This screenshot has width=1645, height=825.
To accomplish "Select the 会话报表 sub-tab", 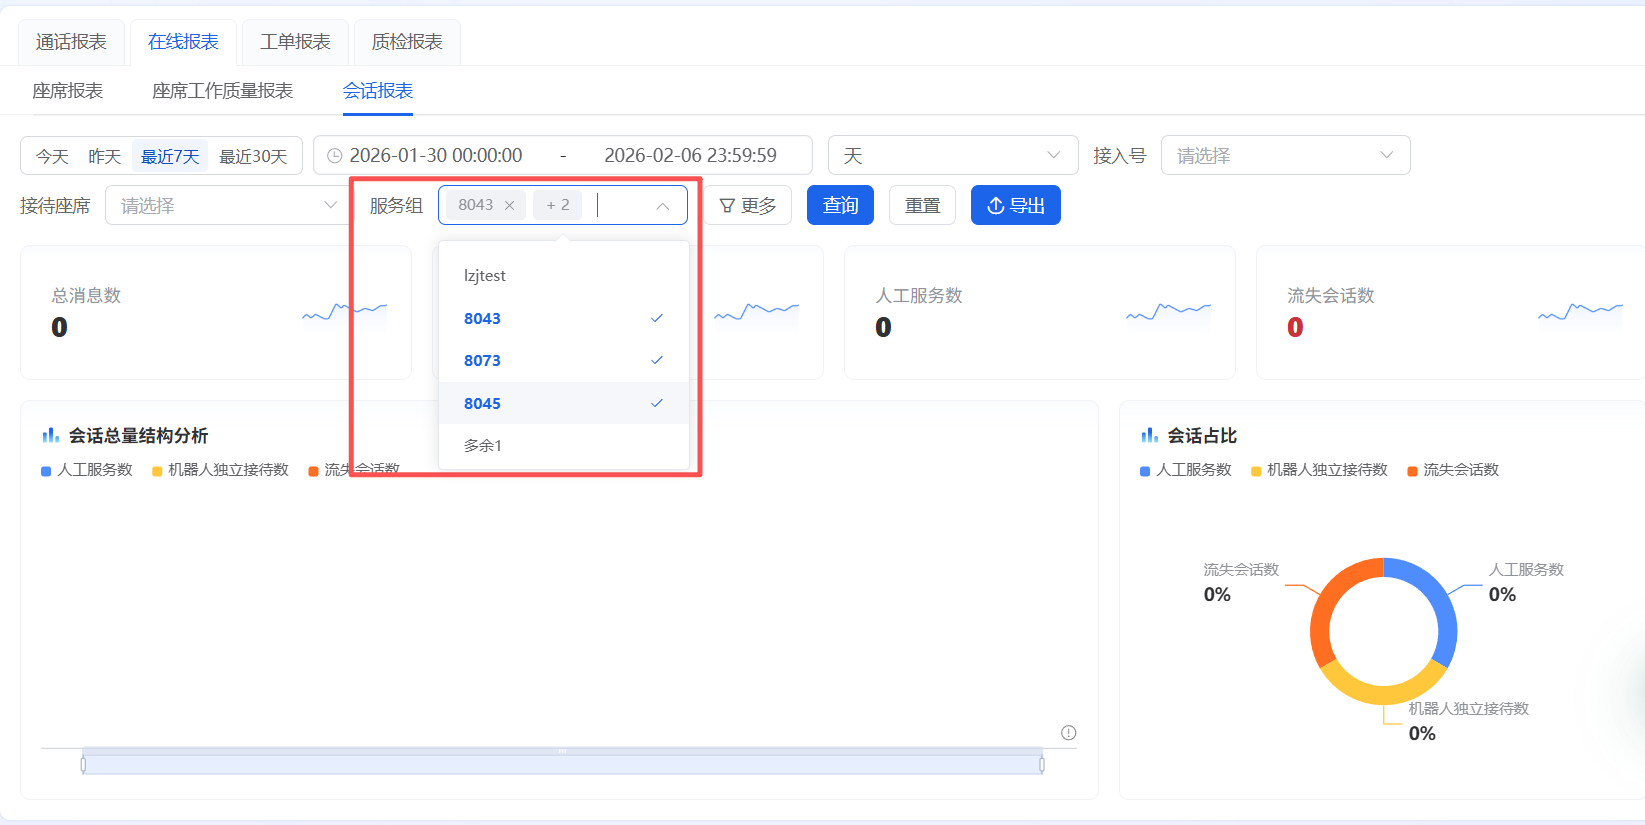I will click(378, 91).
